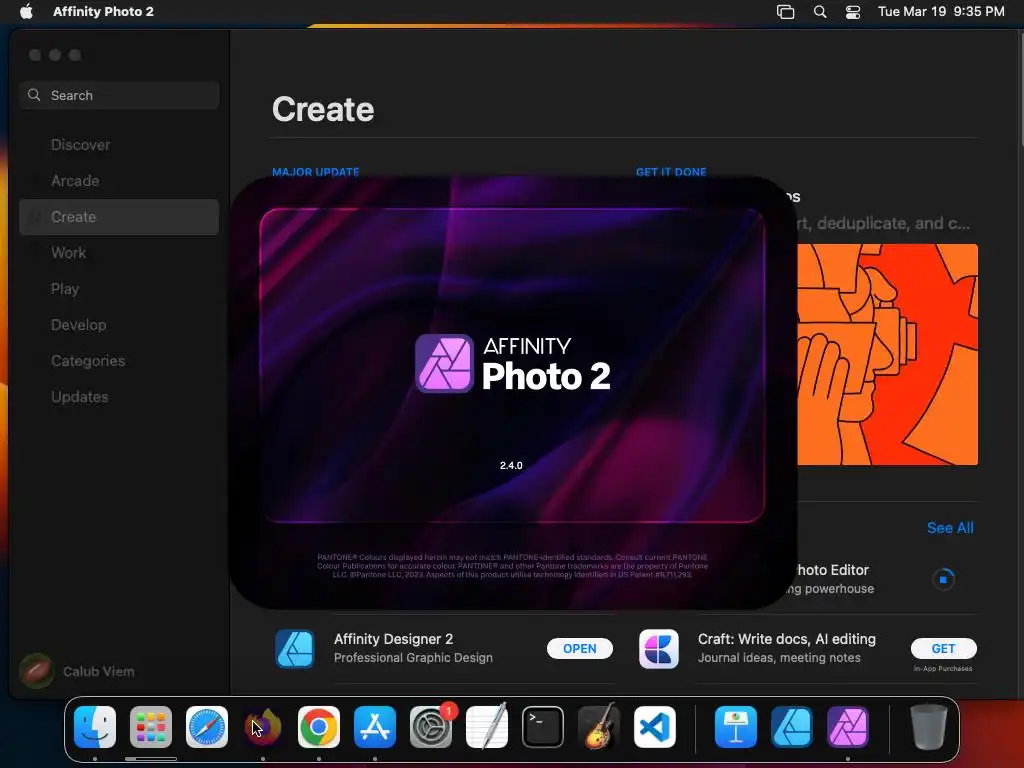Click Stage Manager menu bar icon
This screenshot has width=1024, height=768.
pos(786,12)
